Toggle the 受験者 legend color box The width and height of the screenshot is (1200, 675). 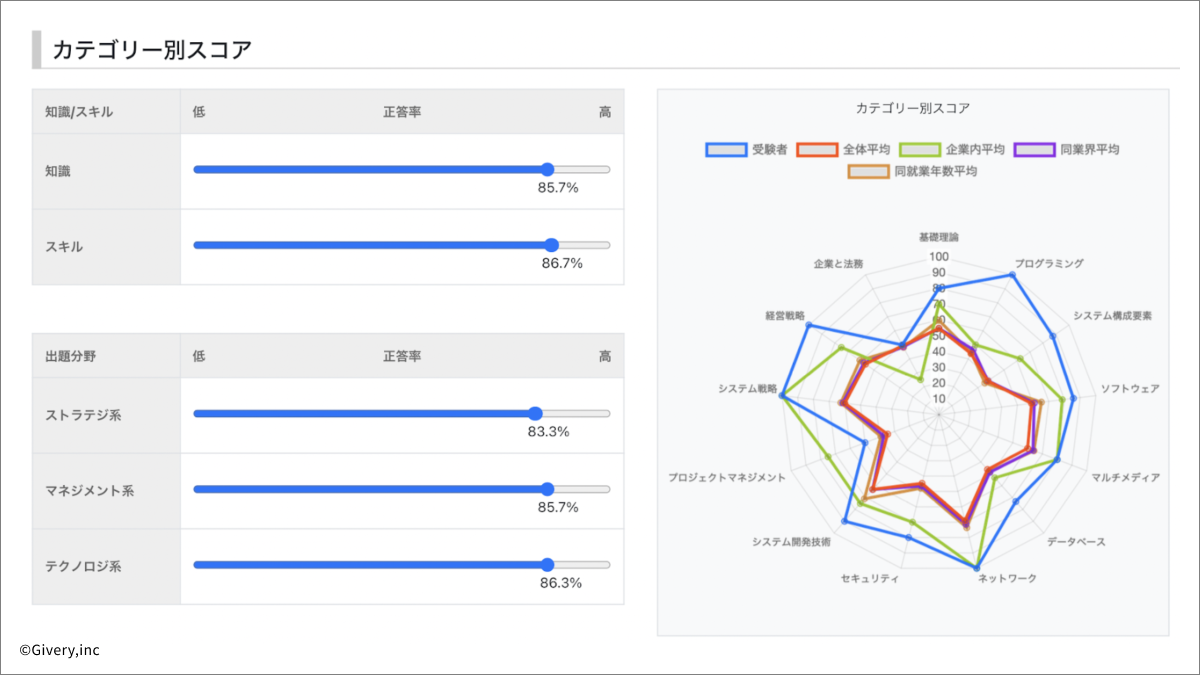[x=726, y=150]
